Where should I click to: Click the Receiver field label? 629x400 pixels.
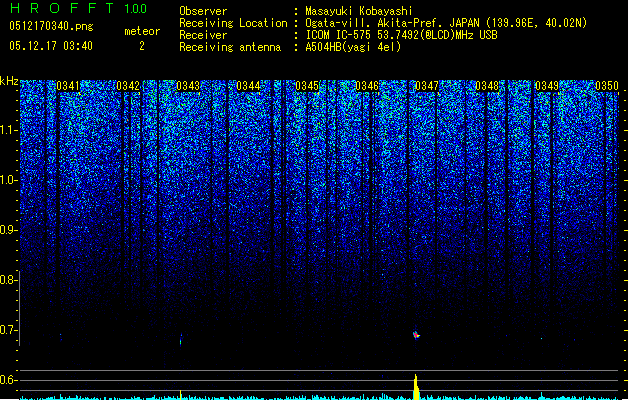coord(203,35)
